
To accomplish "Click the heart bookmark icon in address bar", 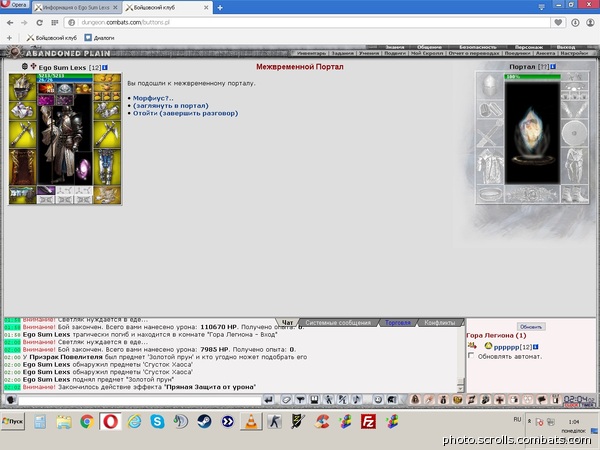I will (558, 23).
